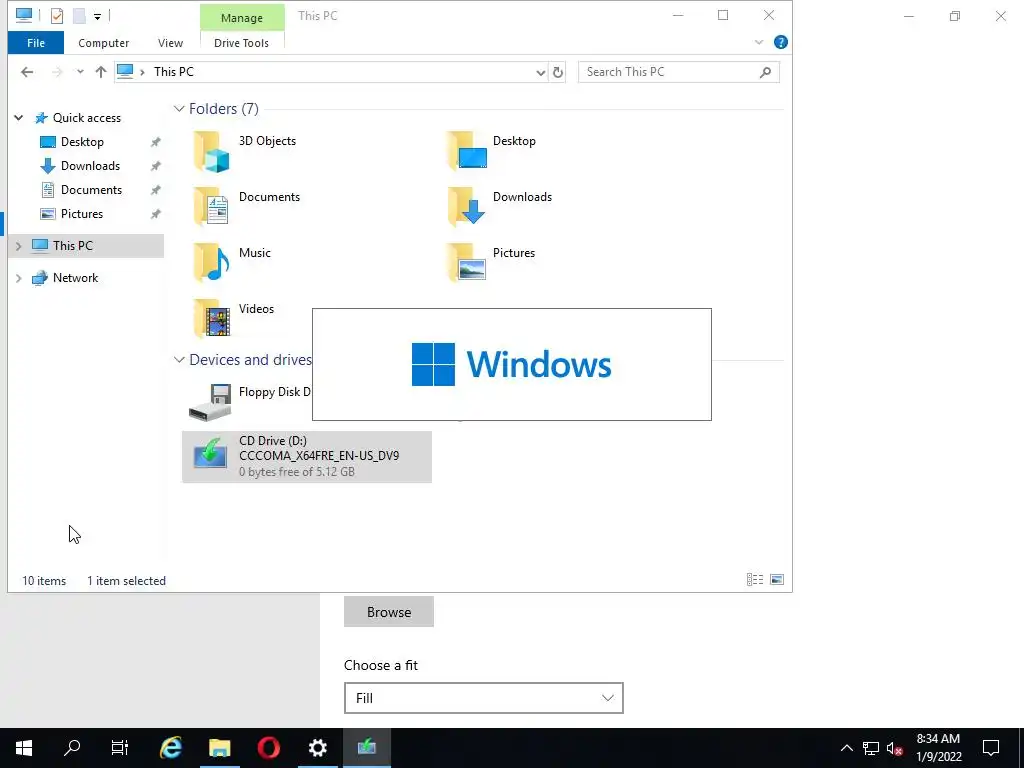Image resolution: width=1024 pixels, height=768 pixels.
Task: Open the File menu in Explorer
Action: click(x=36, y=43)
